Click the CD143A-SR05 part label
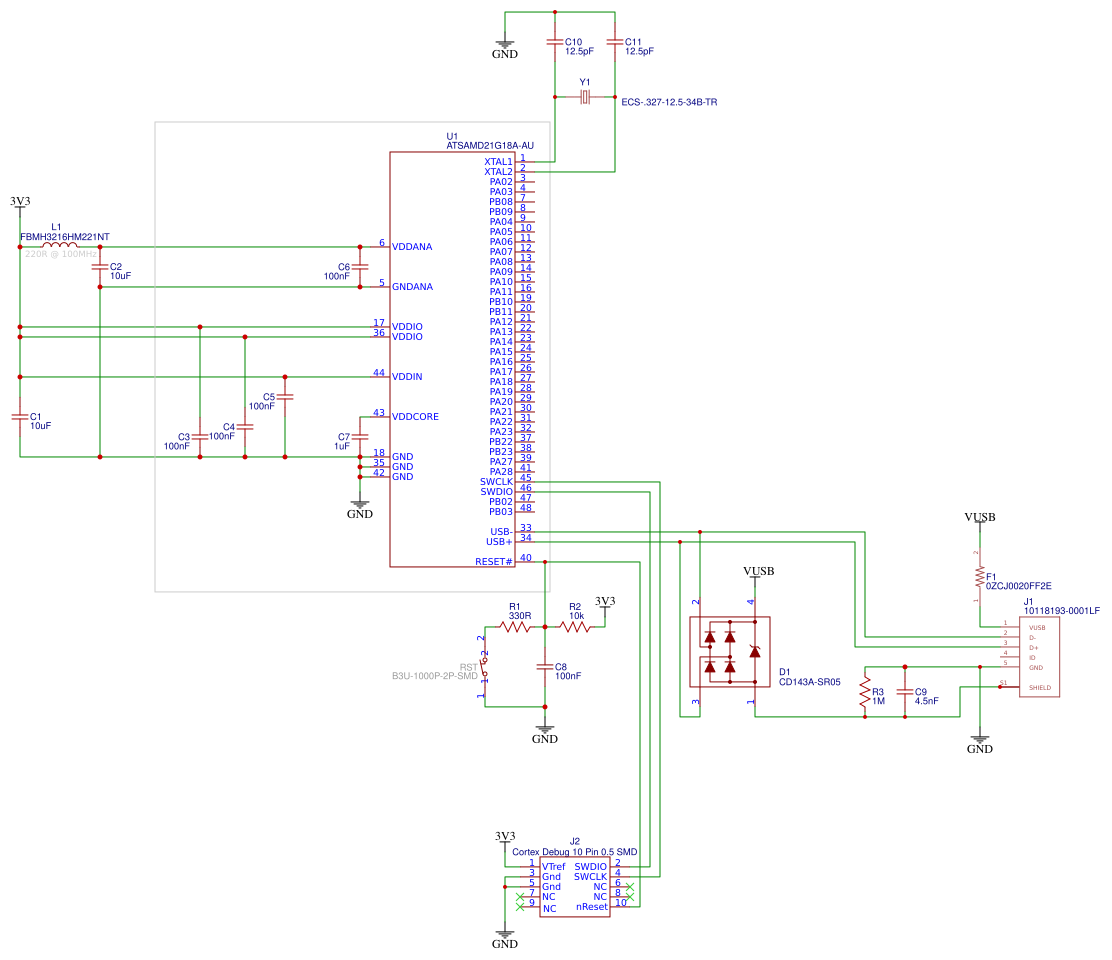1112x960 pixels. tap(810, 682)
